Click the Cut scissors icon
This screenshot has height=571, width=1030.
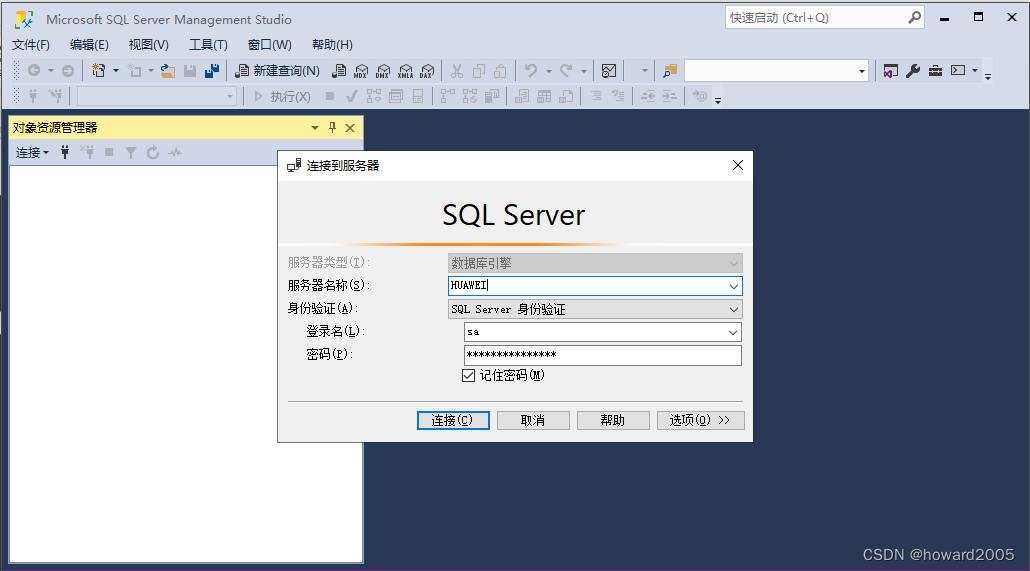pyautogui.click(x=457, y=70)
